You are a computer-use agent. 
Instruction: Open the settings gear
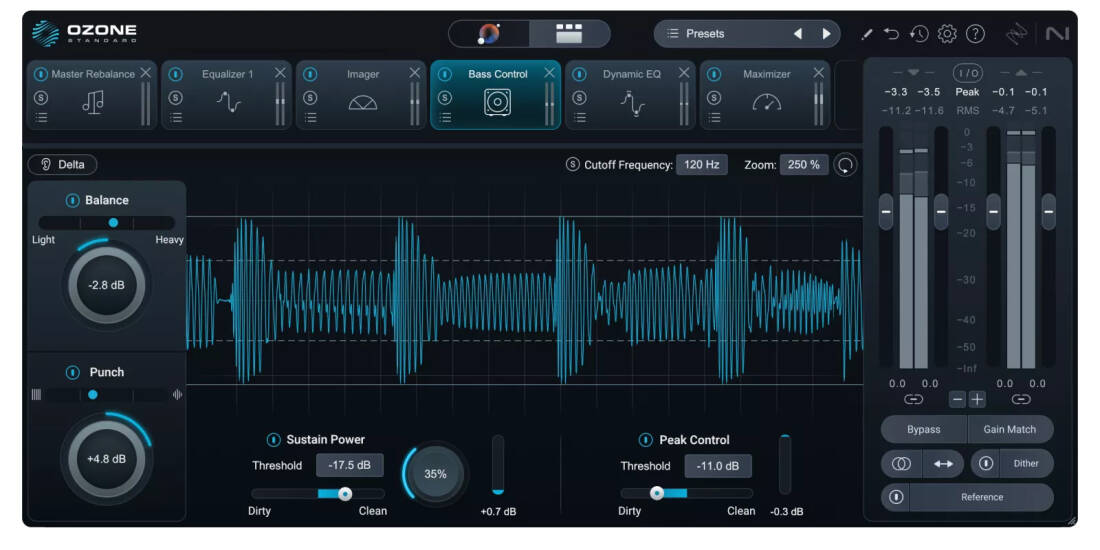click(947, 34)
